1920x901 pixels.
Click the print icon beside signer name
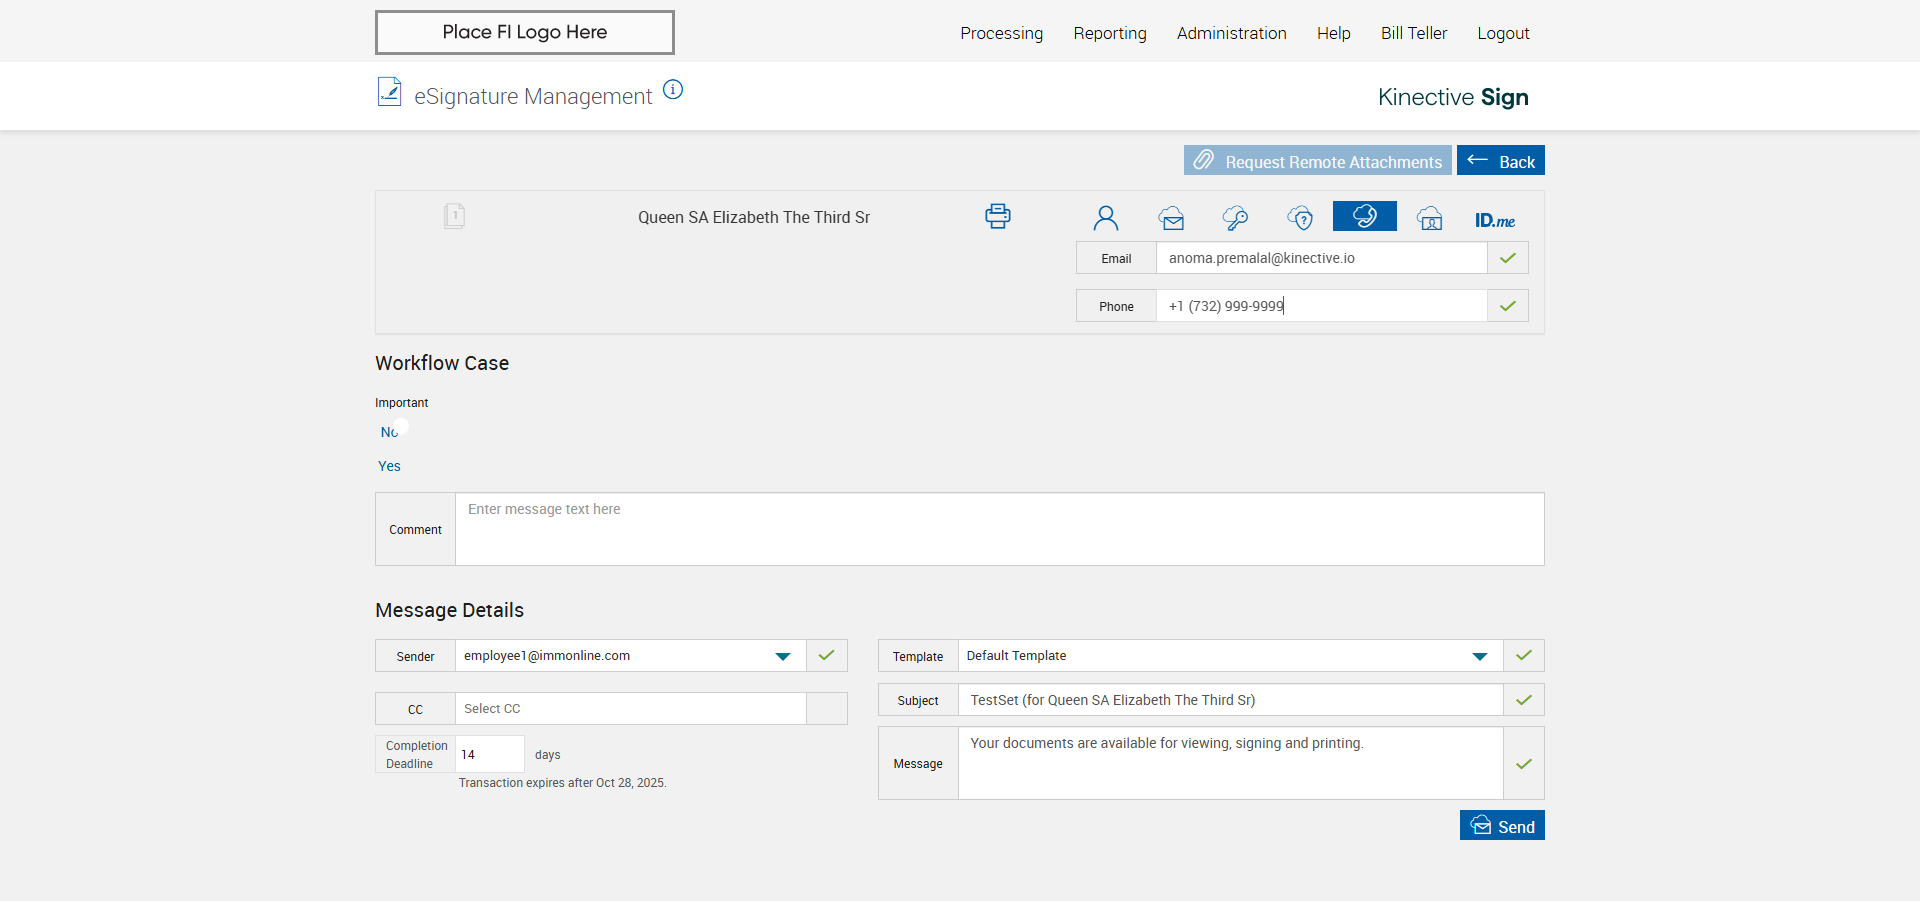[997, 216]
